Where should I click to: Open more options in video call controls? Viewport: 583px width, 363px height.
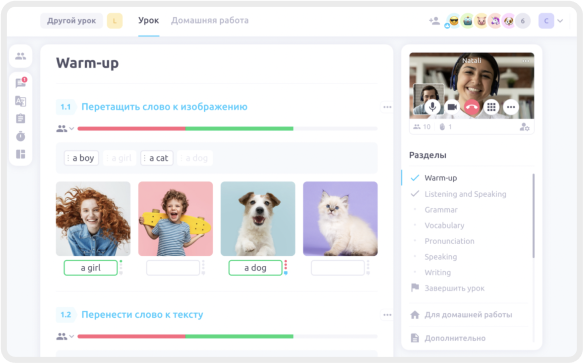(511, 107)
